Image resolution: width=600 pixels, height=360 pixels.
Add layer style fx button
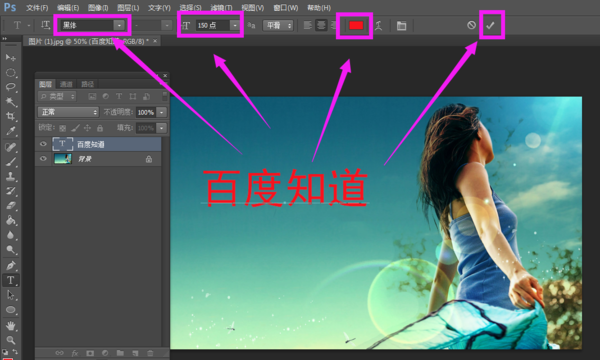click(75, 353)
